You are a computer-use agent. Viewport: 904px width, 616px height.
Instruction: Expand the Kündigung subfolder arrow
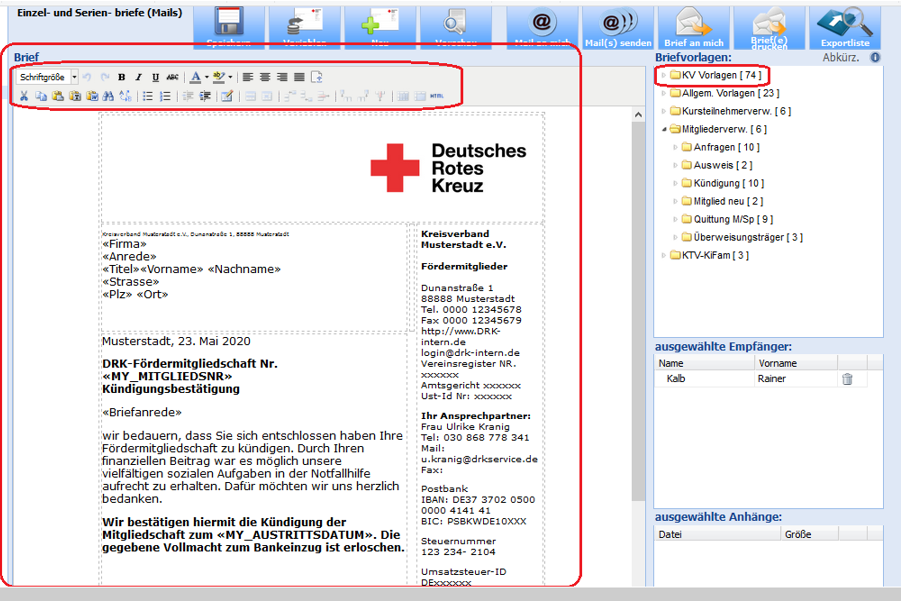[x=675, y=183]
